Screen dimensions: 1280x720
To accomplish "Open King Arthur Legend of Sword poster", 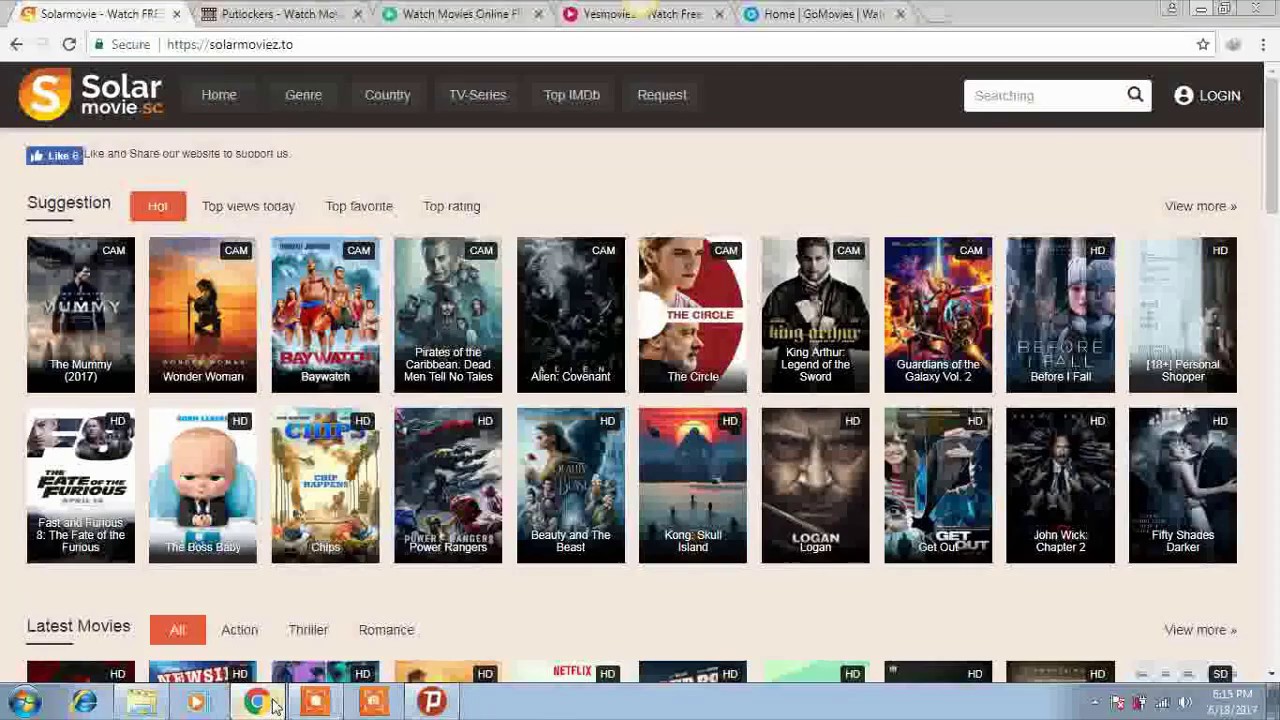I will pos(815,315).
